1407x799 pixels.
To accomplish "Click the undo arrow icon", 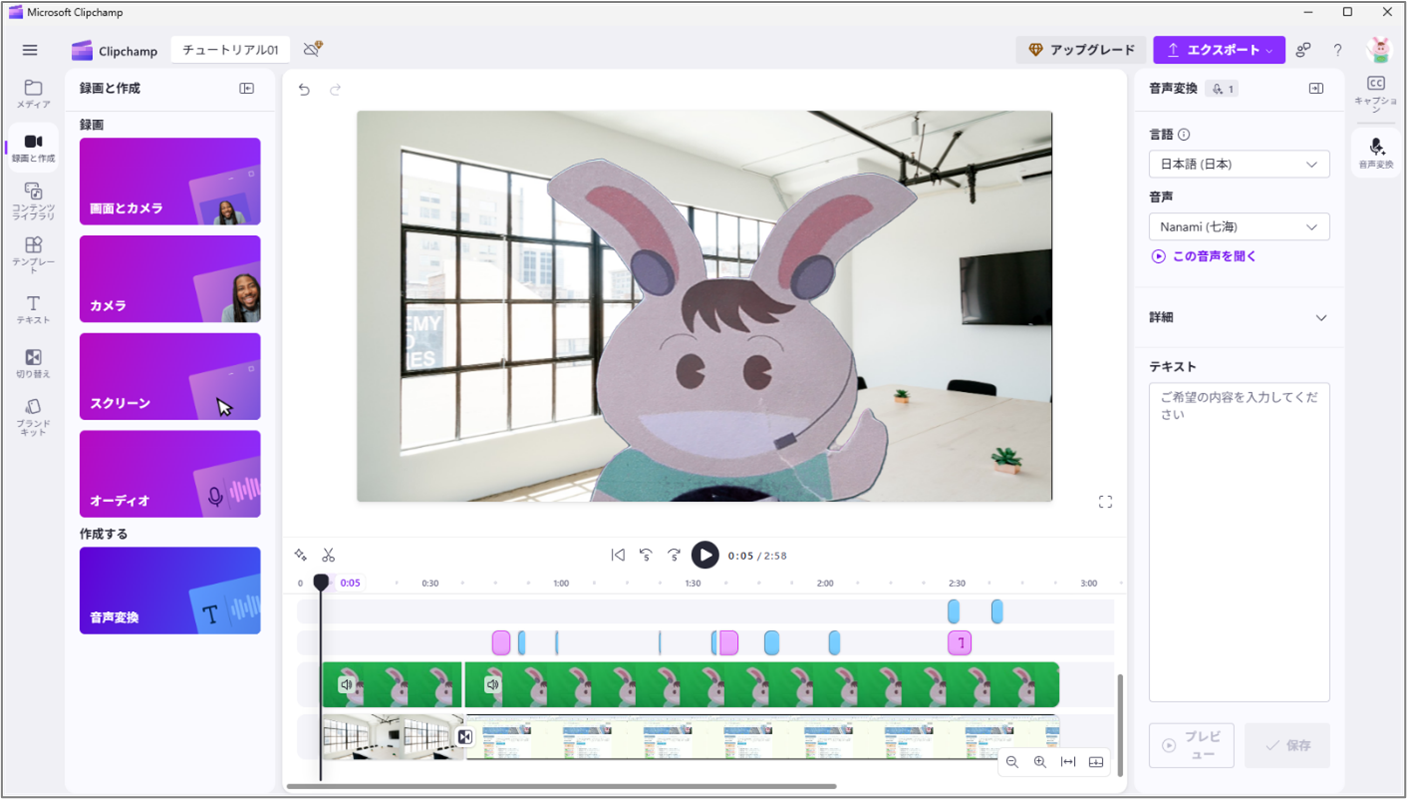I will 304,90.
